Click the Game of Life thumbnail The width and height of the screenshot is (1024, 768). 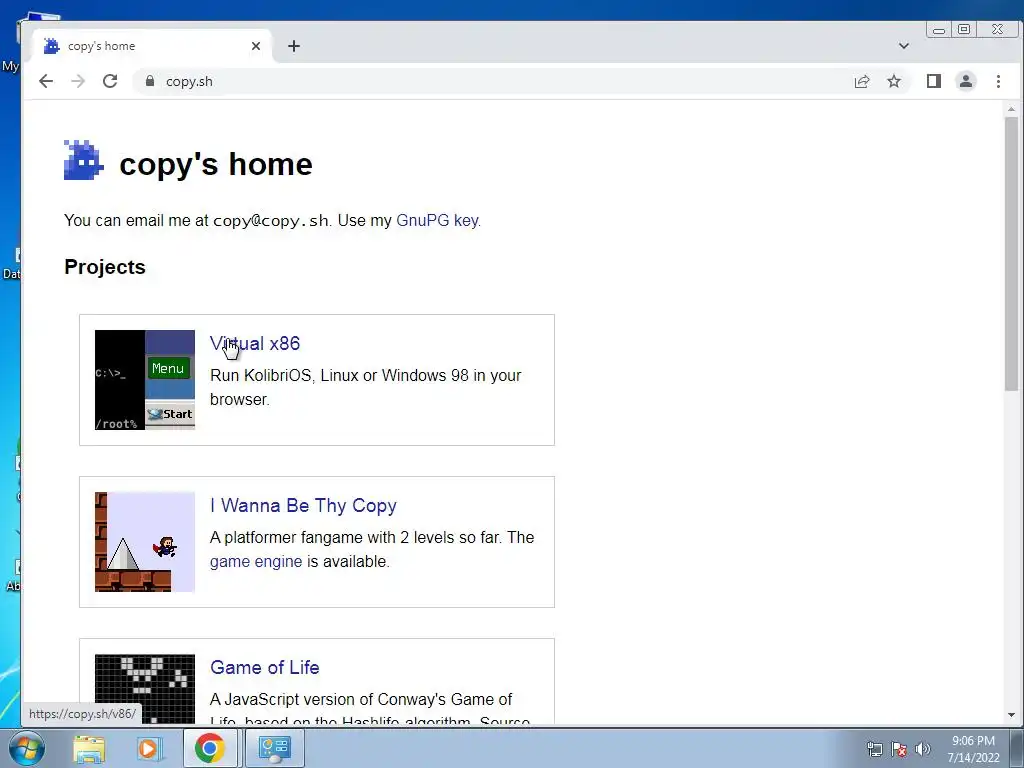(x=144, y=689)
